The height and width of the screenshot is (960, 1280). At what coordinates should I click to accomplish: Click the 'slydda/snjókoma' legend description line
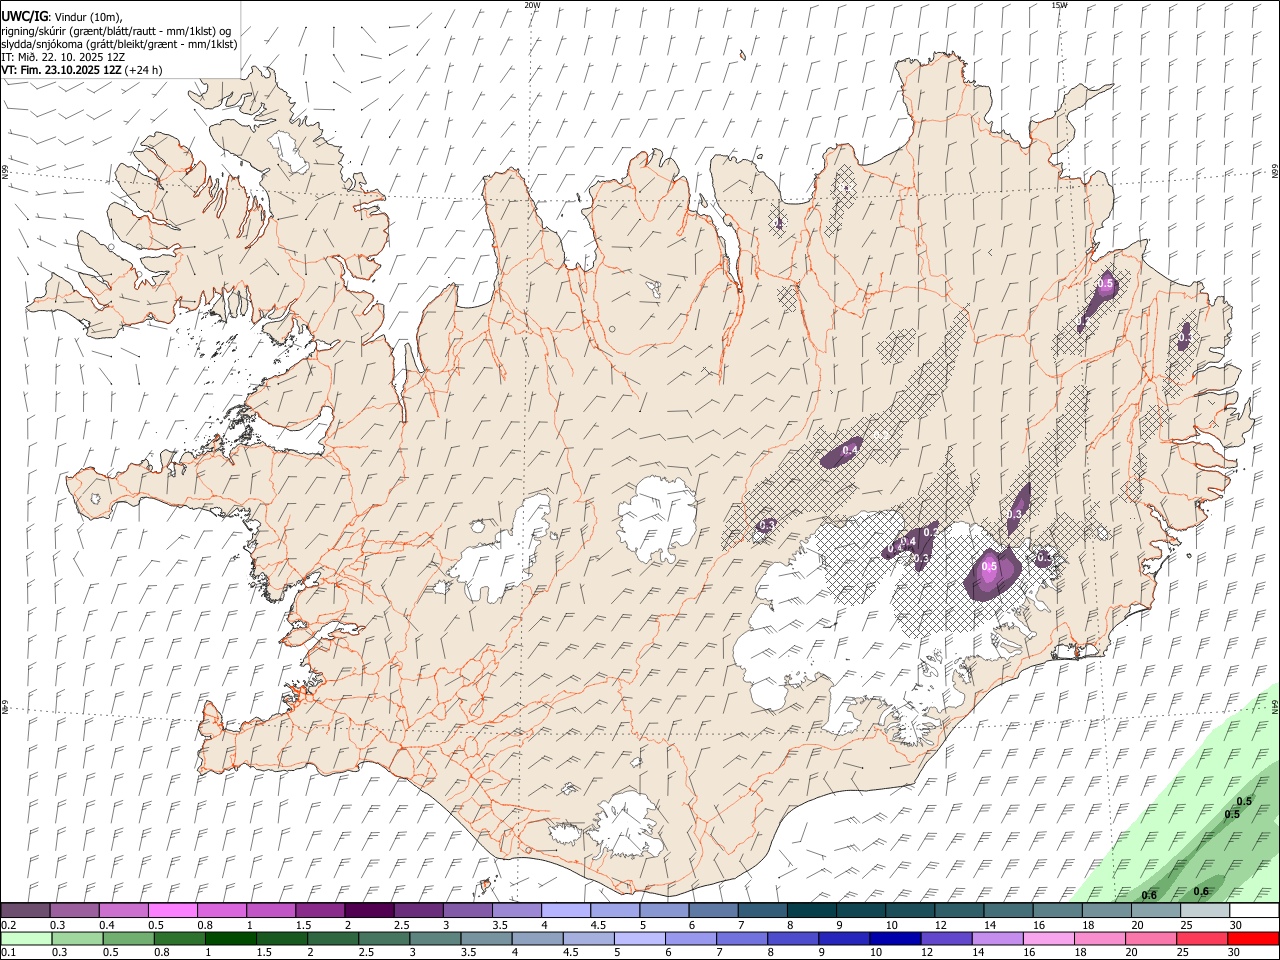(x=120, y=44)
